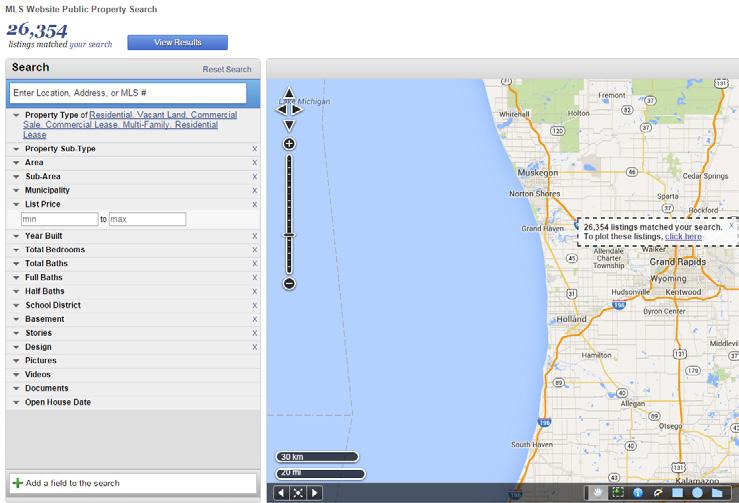
Task: Expand the Full Baths section
Action: click(16, 278)
